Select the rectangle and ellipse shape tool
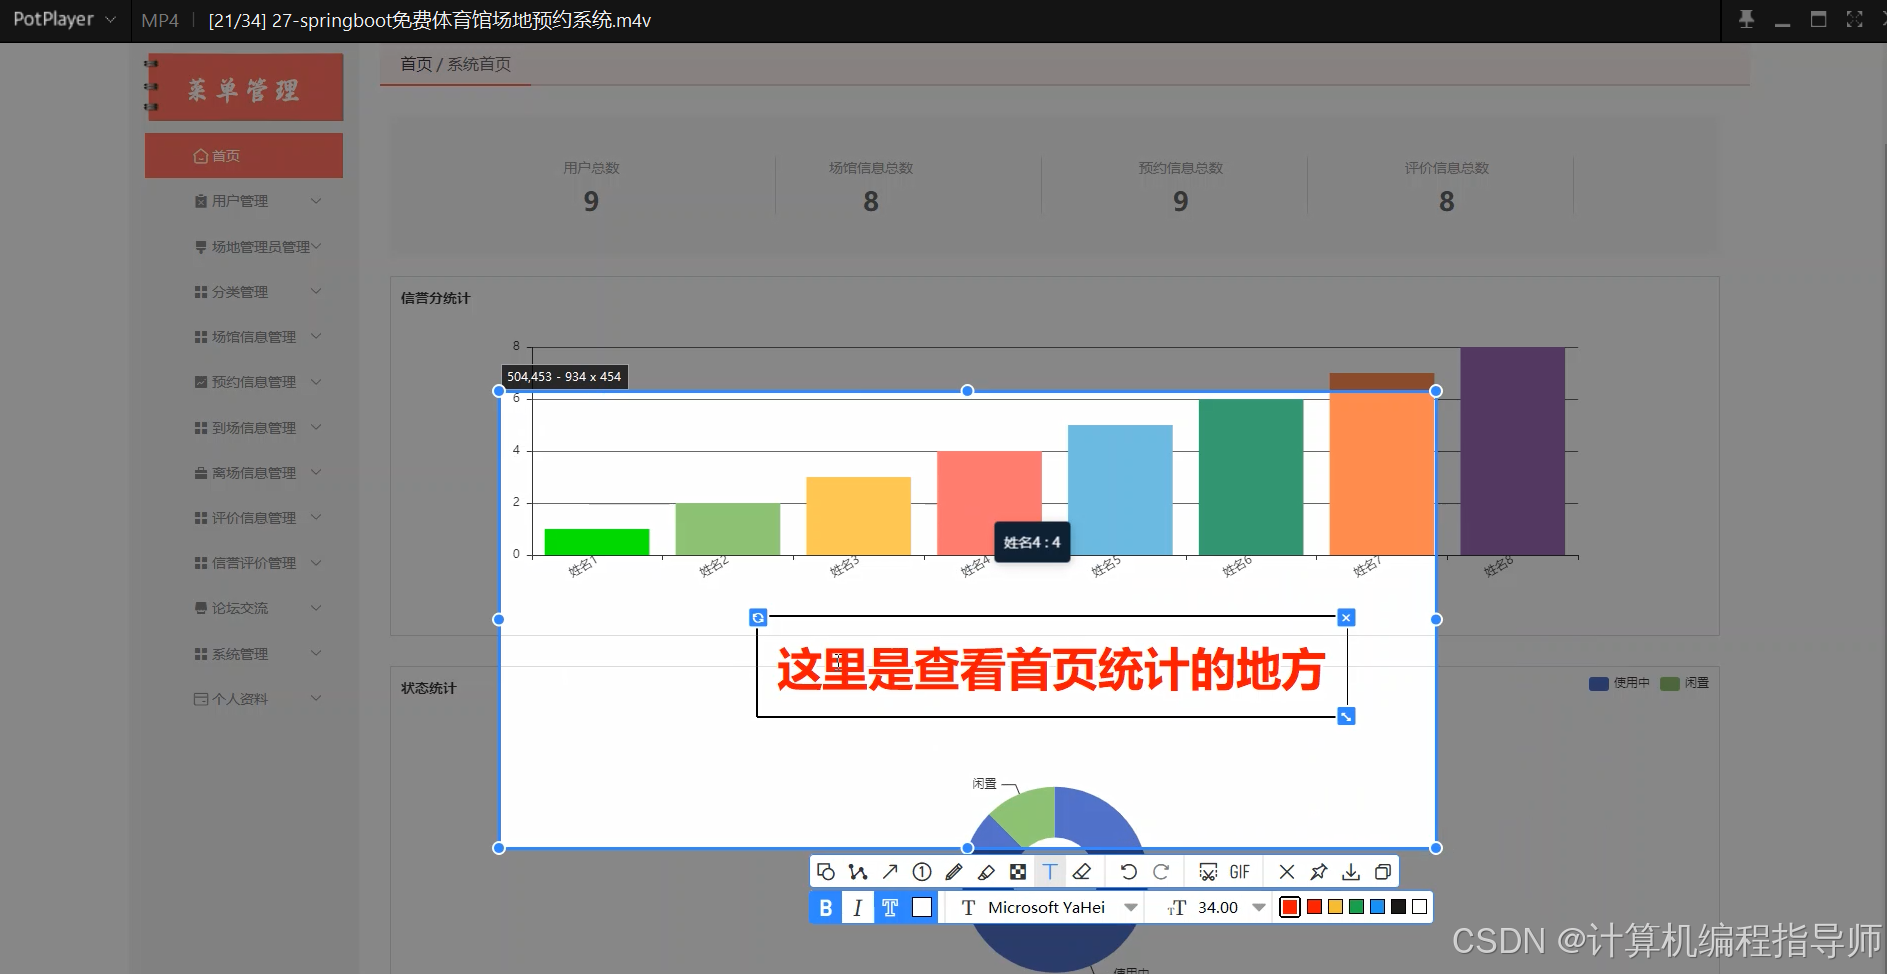Screen dimensions: 1887x974 [826, 872]
